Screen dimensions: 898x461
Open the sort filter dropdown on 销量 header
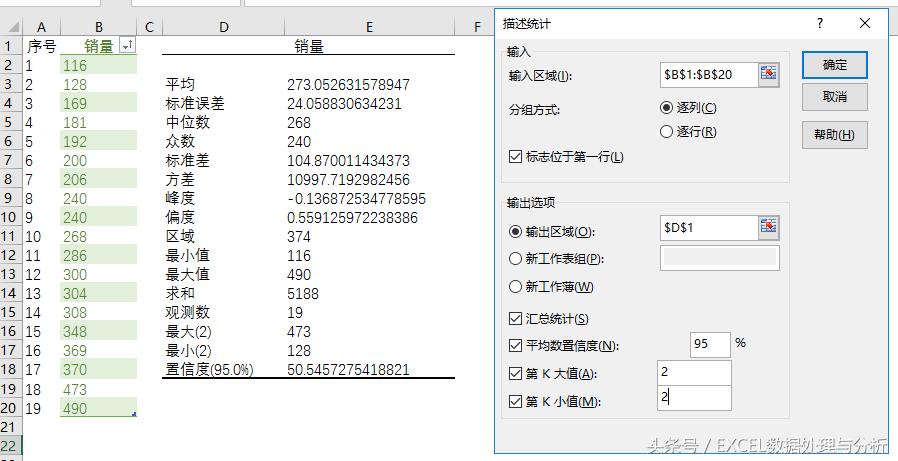[x=128, y=46]
